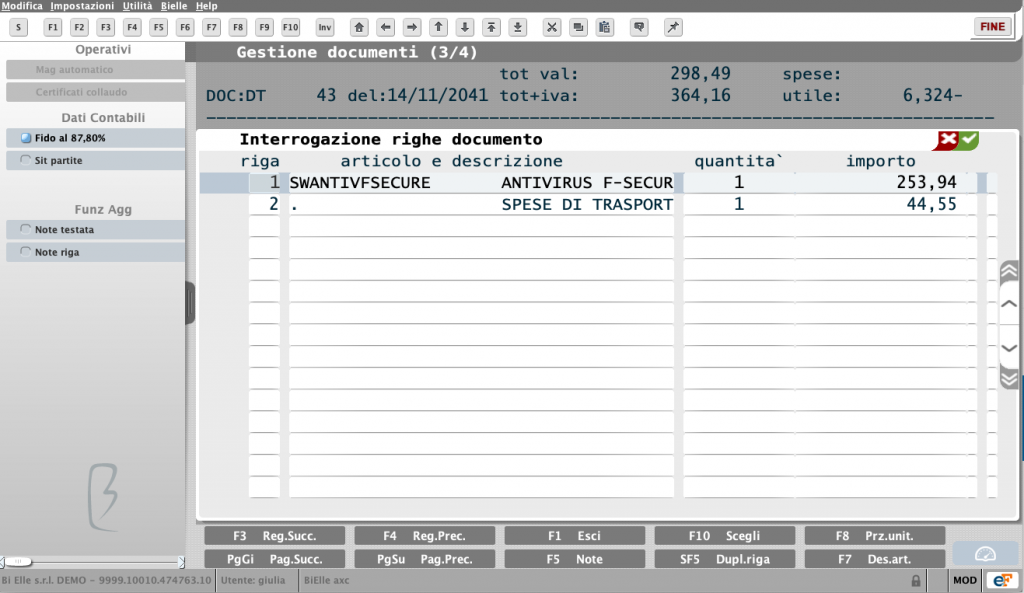Jump to last page double-chevron down
Viewport: 1024px width, 593px height.
[x=1009, y=378]
